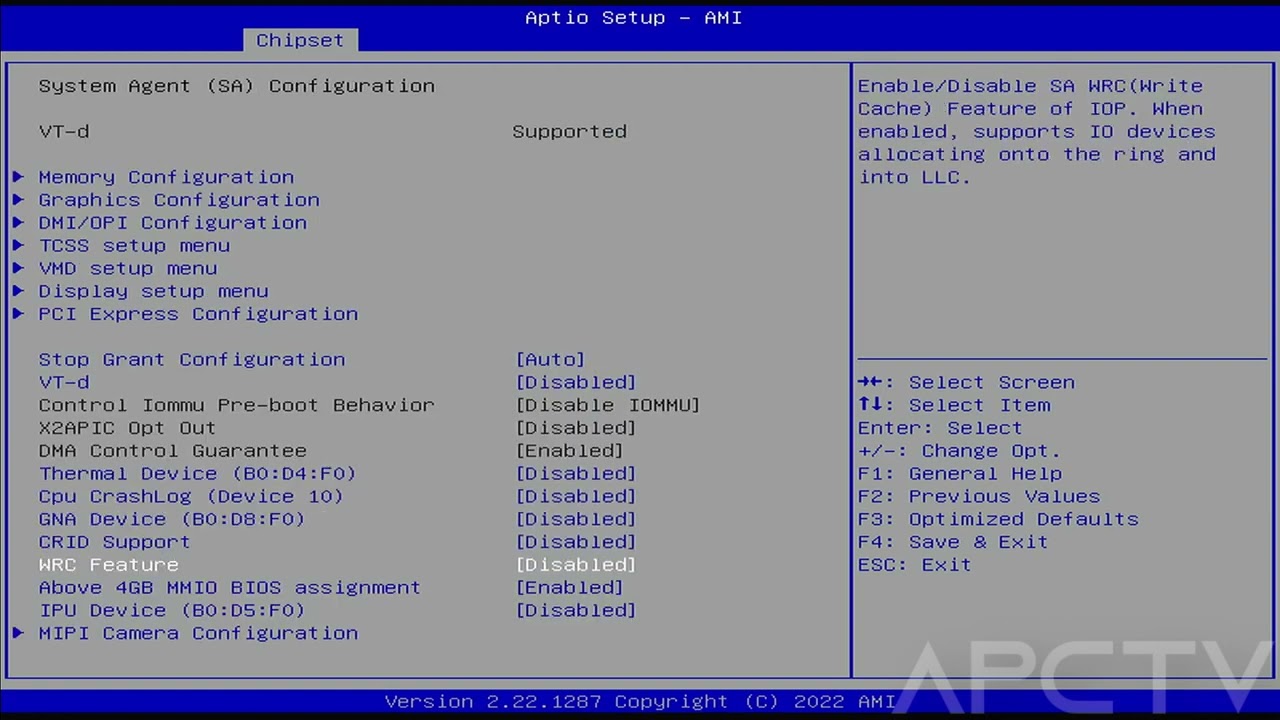Select the VT-d setting label
Screen dimensions: 1280x720
[64, 382]
